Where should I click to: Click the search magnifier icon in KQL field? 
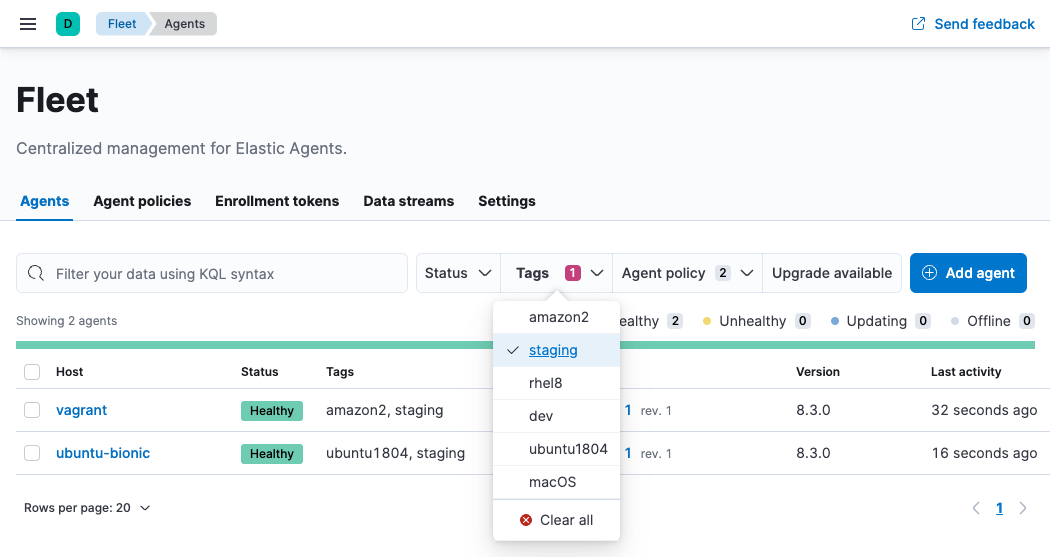(36, 273)
